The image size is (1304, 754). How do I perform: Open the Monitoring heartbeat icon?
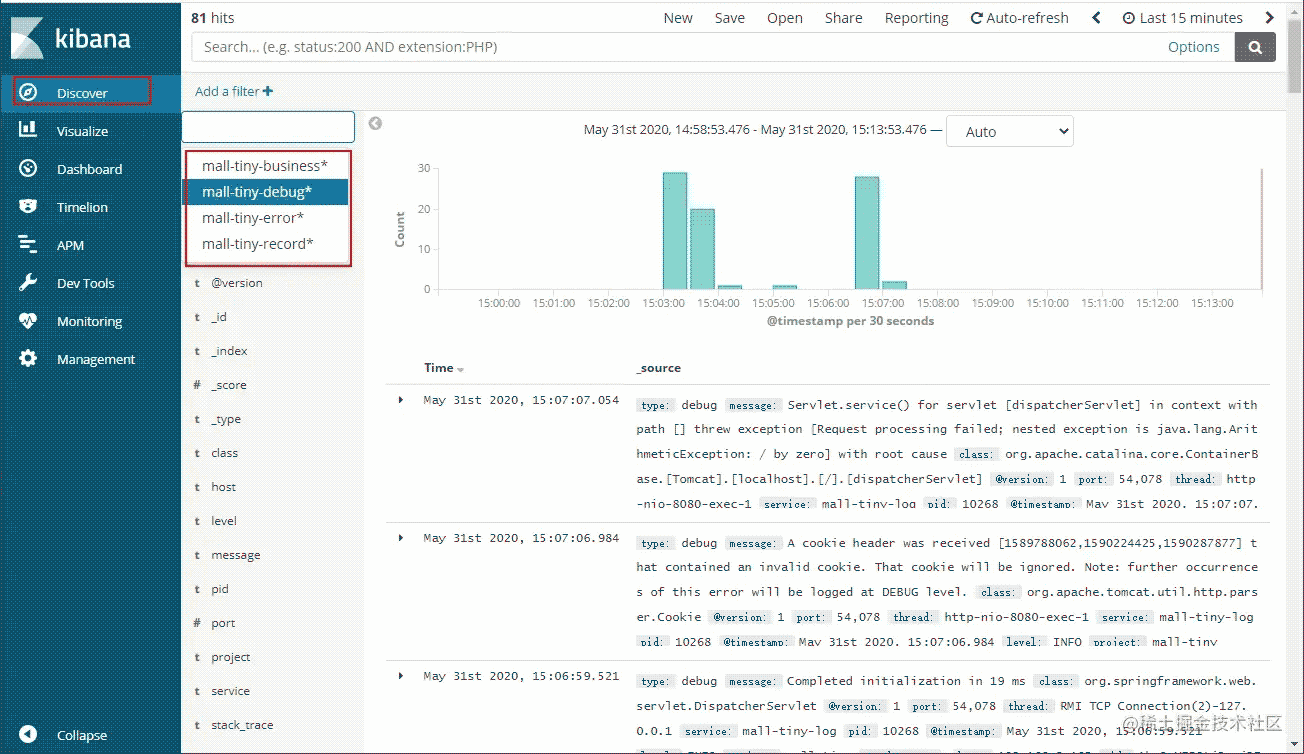click(28, 321)
